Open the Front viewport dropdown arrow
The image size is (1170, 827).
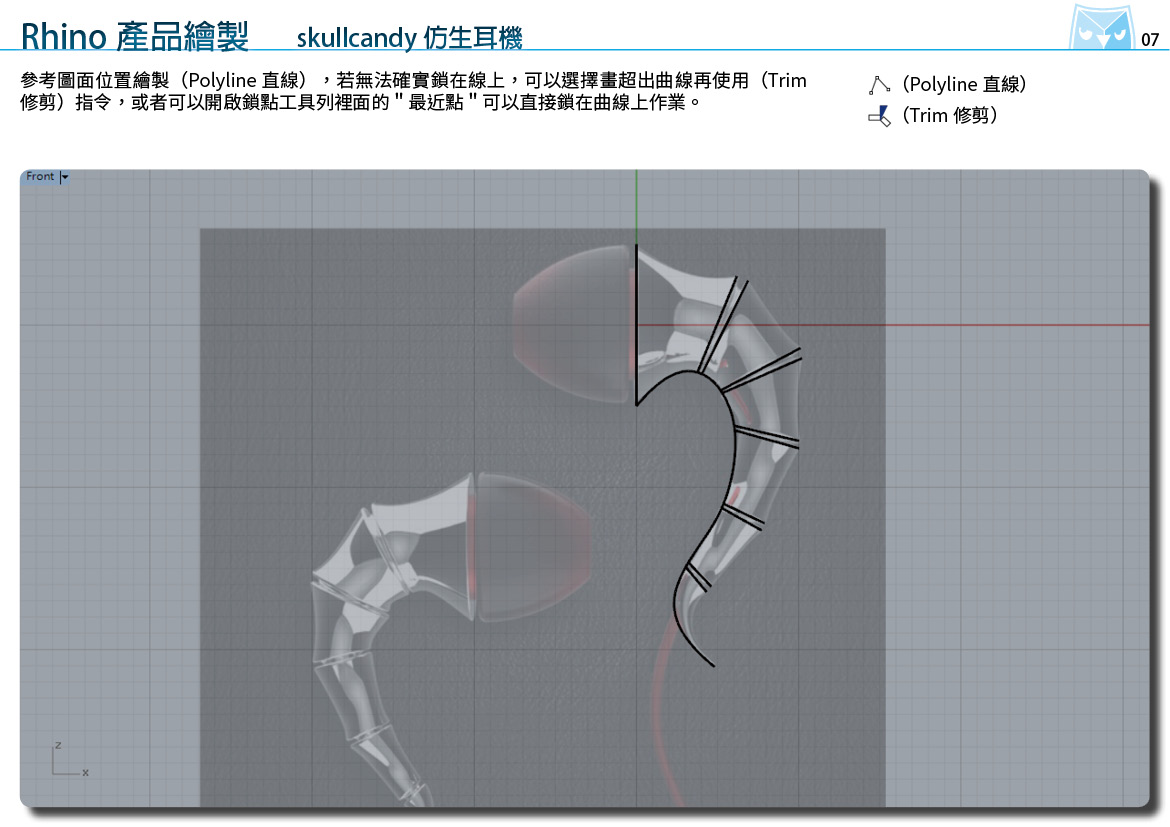[x=64, y=177]
